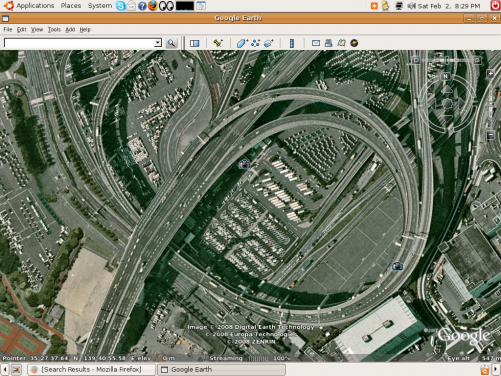The height and width of the screenshot is (376, 501).
Task: Open the Tools menu
Action: tap(54, 30)
